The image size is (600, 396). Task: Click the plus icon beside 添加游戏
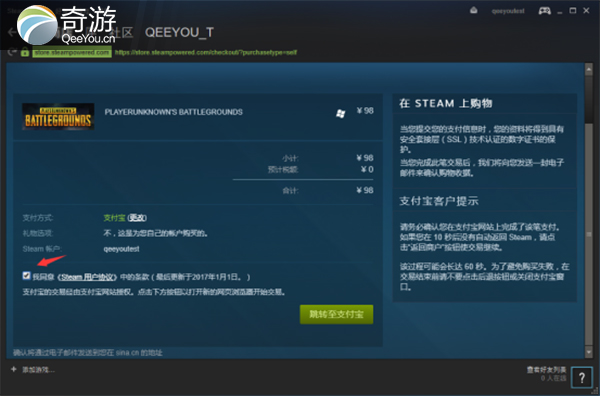(14, 369)
